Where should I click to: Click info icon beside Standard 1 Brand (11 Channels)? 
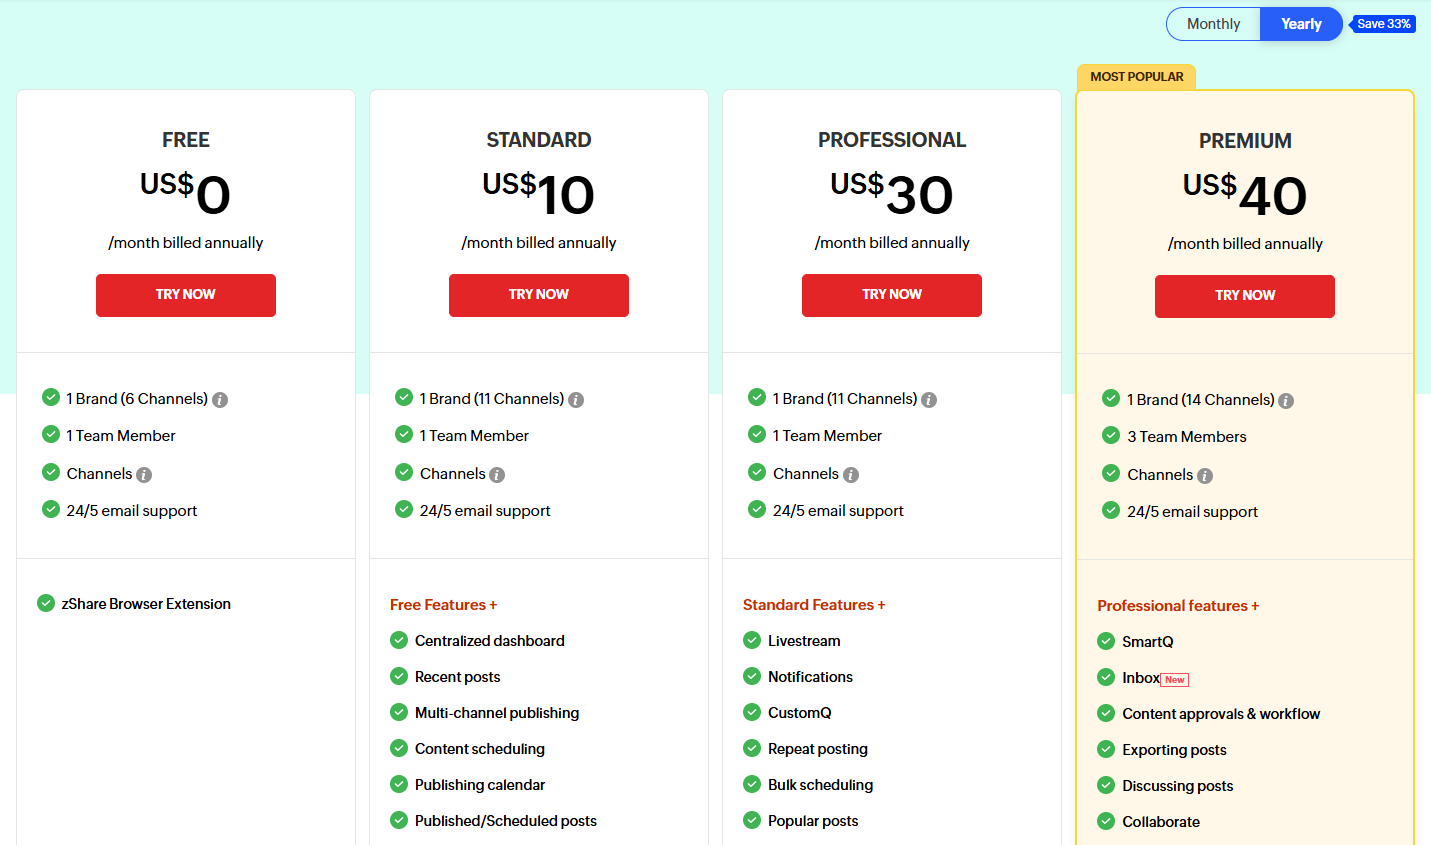pos(576,400)
